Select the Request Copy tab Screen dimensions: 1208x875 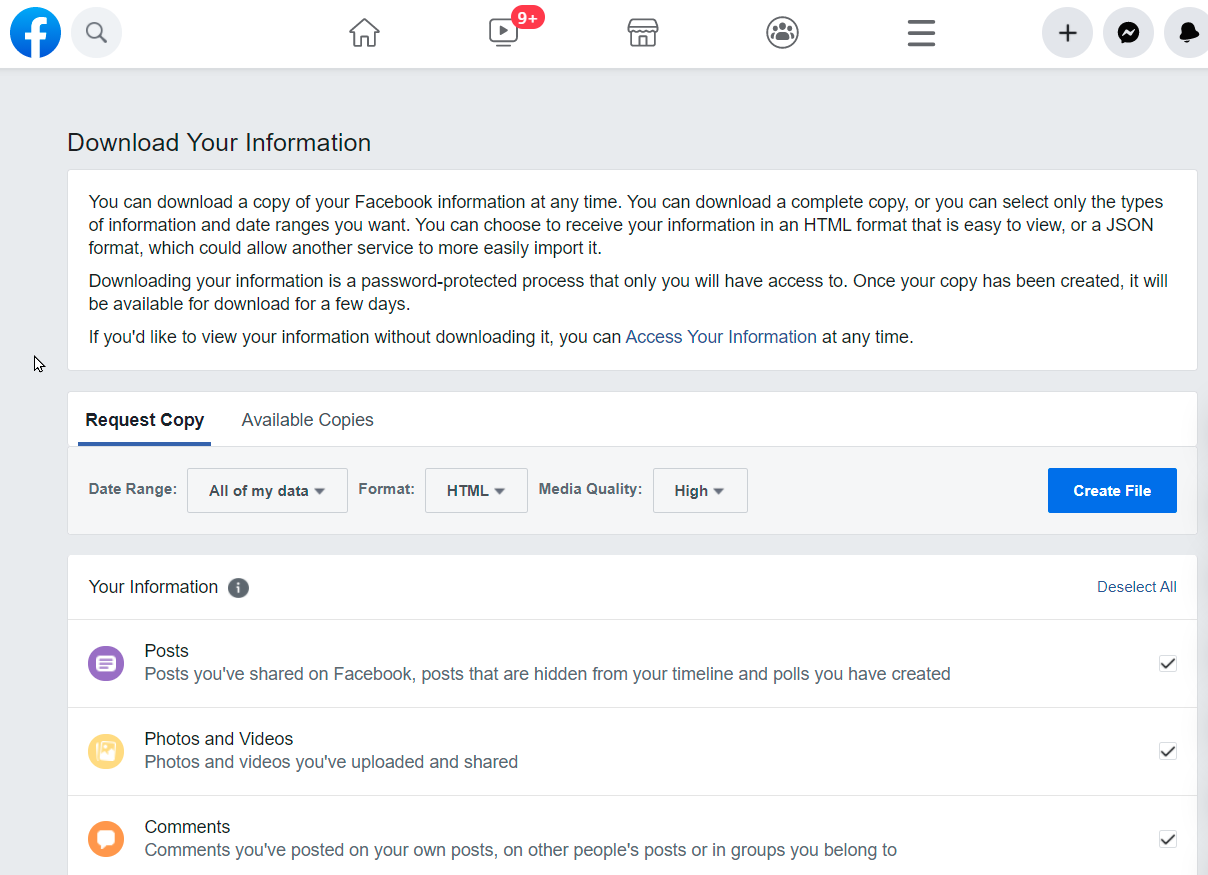(145, 420)
